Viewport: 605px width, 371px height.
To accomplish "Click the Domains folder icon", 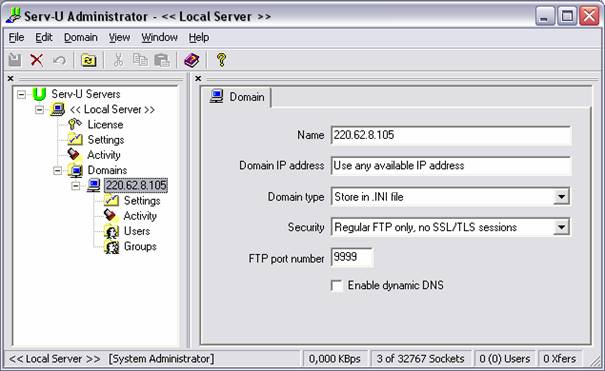I will coord(75,170).
